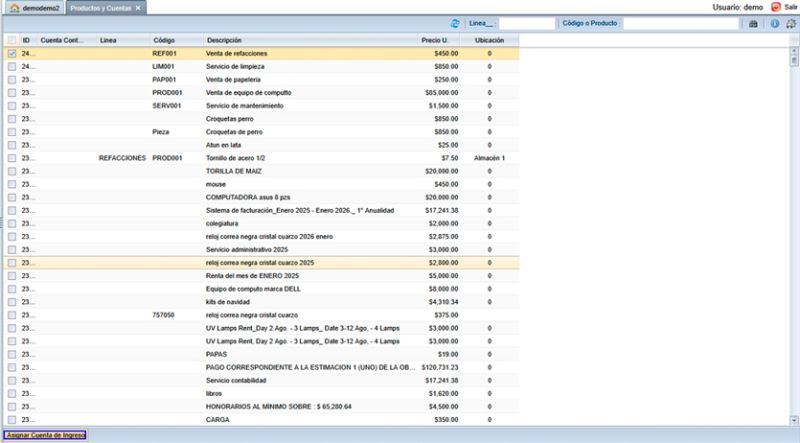The width and height of the screenshot is (800, 443).
Task: Click the vertical scrollbar down arrow
Action: [794, 420]
